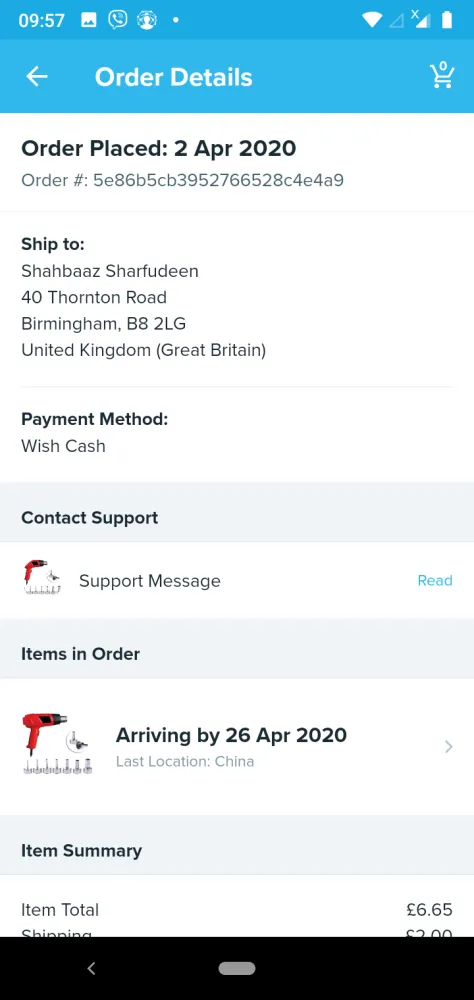Tap the home gesture pill
This screenshot has height=1000, width=474.
click(237, 968)
